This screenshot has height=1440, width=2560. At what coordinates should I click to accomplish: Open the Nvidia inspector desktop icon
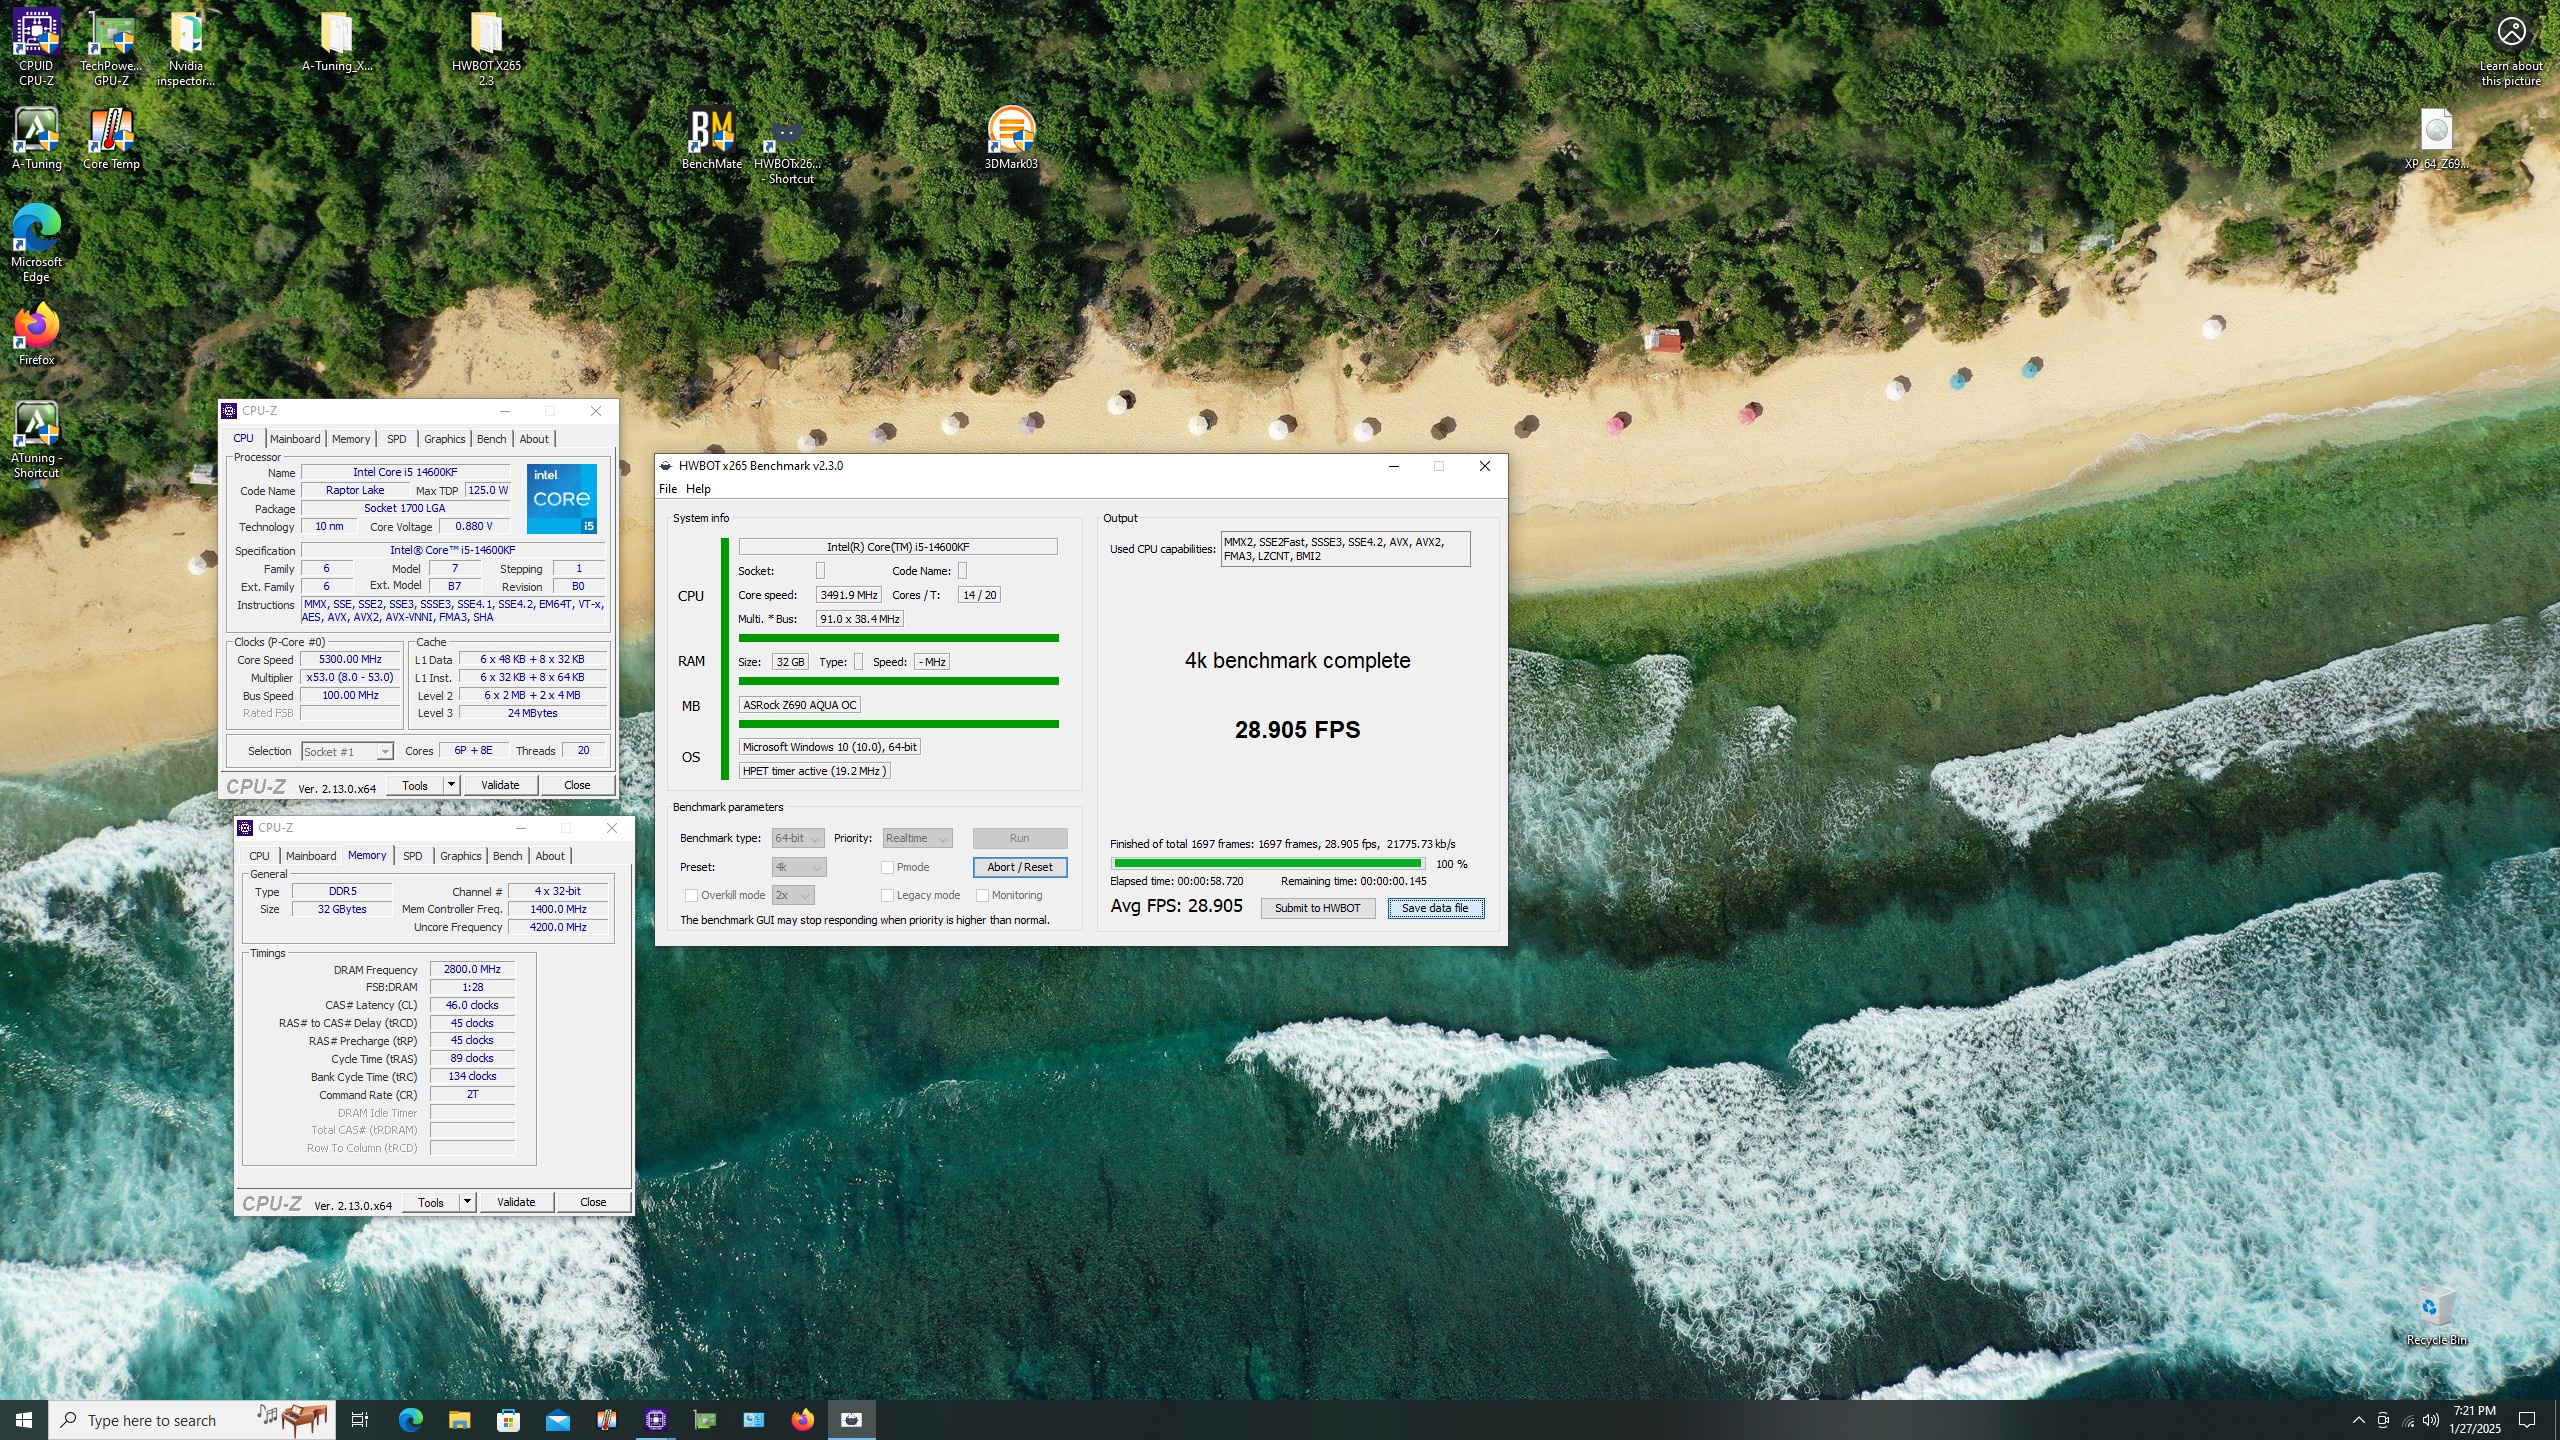point(186,47)
